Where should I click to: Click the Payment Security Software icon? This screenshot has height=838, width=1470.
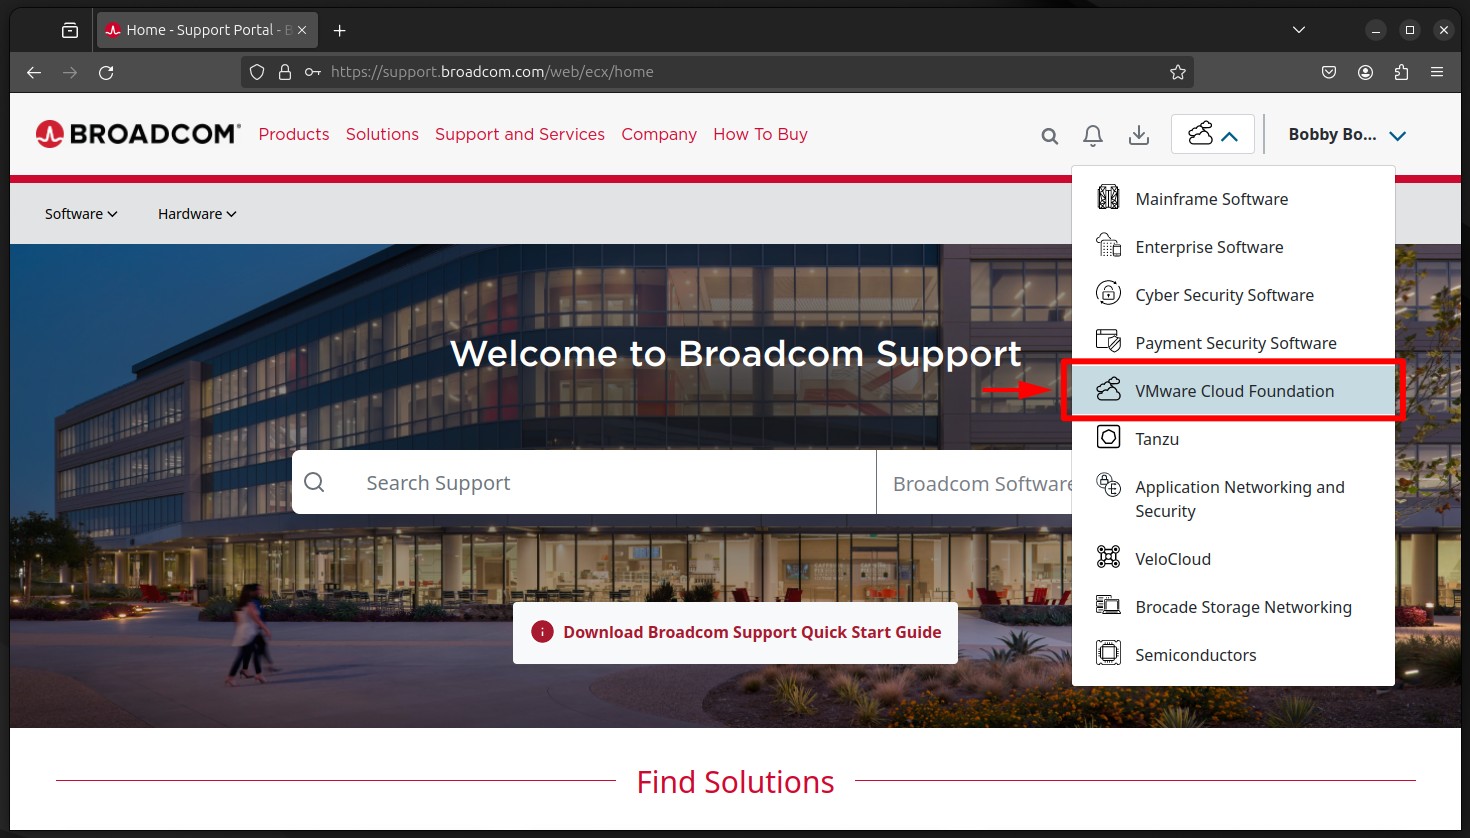click(x=1108, y=341)
